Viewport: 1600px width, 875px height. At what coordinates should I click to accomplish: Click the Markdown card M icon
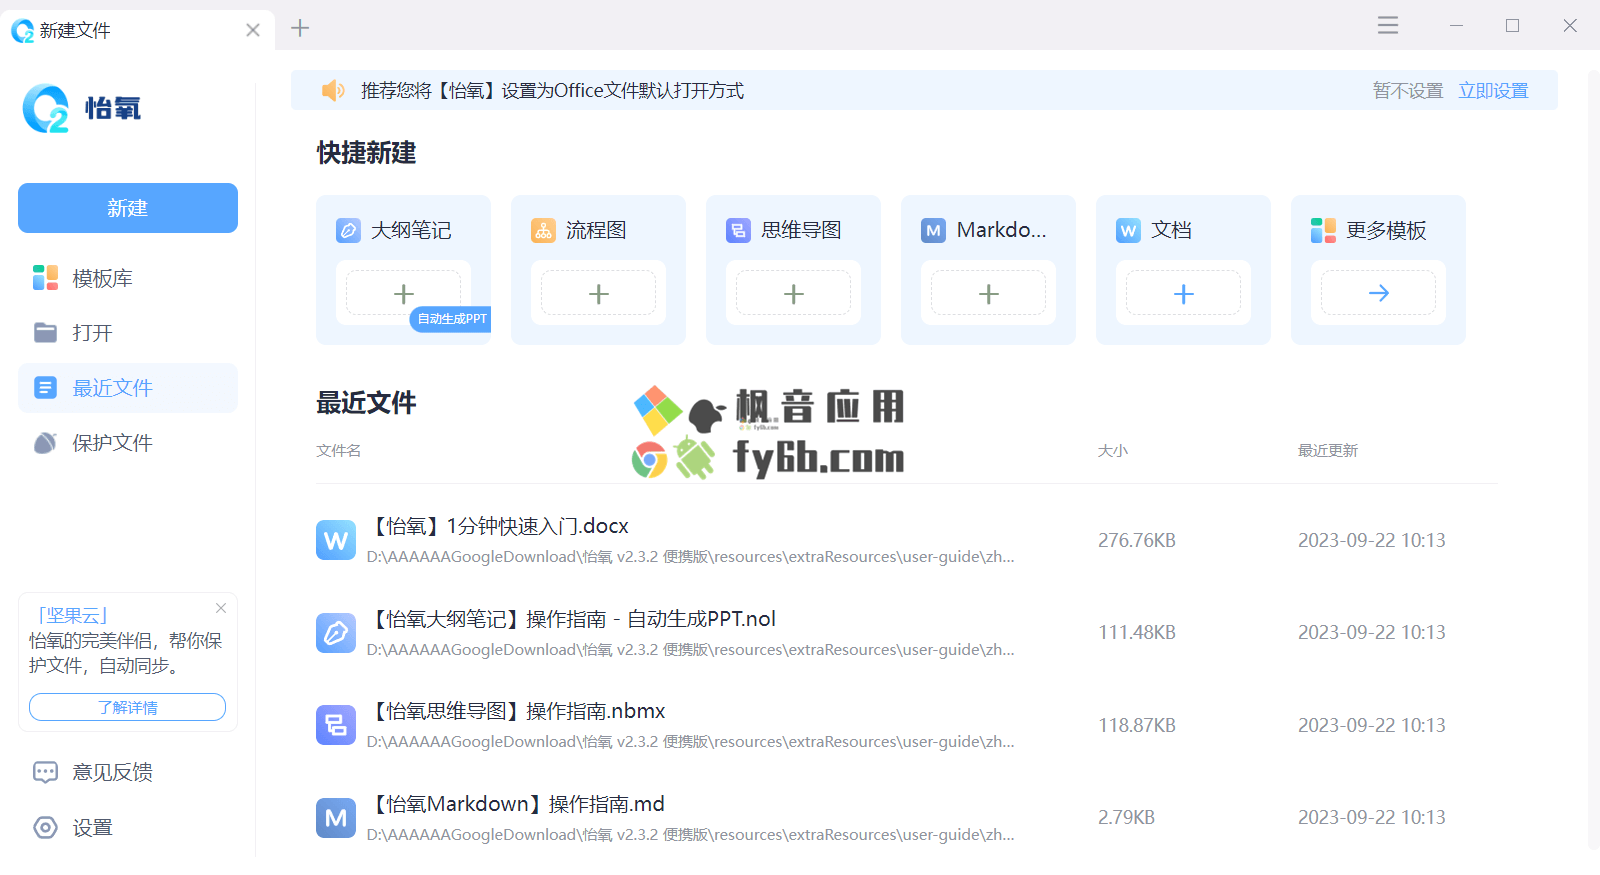[x=933, y=231]
